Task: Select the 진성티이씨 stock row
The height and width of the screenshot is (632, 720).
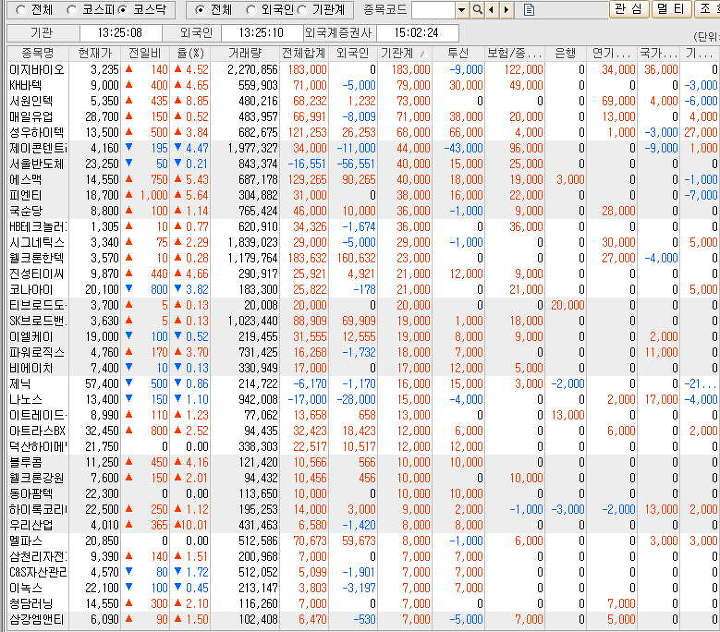Action: coord(363,274)
